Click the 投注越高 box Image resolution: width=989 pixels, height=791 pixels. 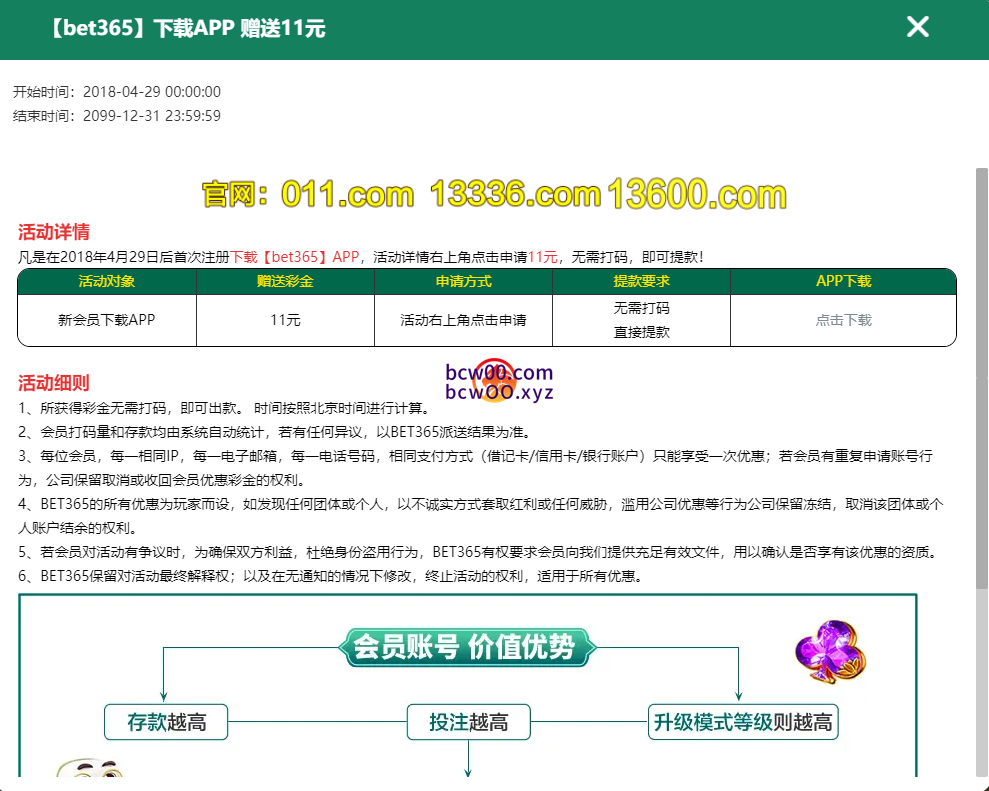coord(469,722)
